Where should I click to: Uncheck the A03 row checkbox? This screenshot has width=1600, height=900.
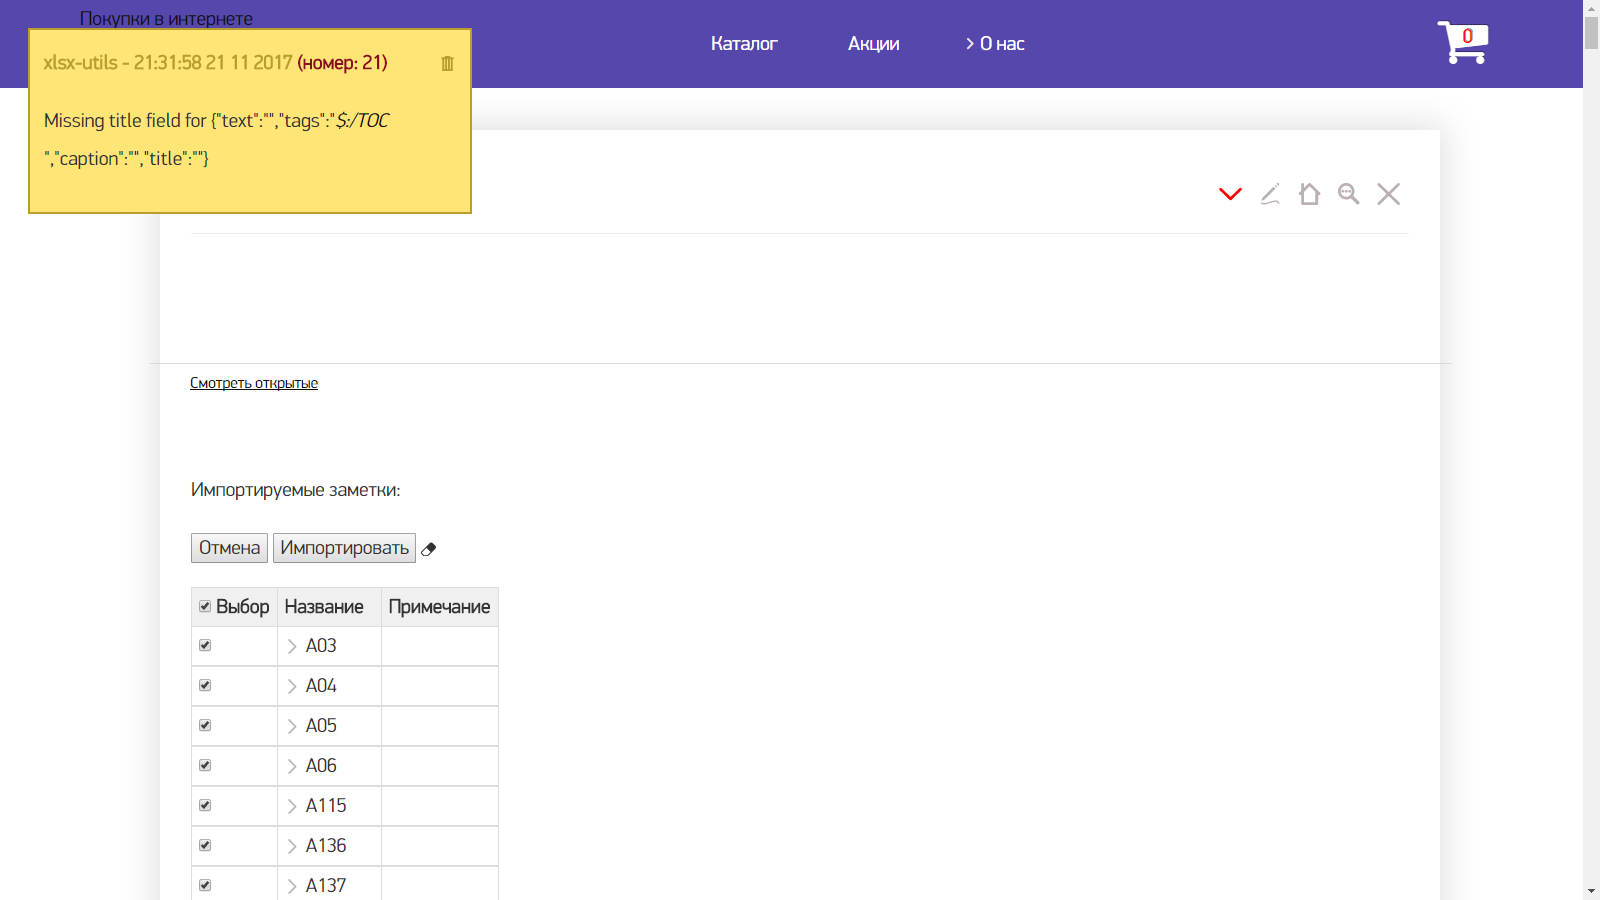click(x=205, y=645)
